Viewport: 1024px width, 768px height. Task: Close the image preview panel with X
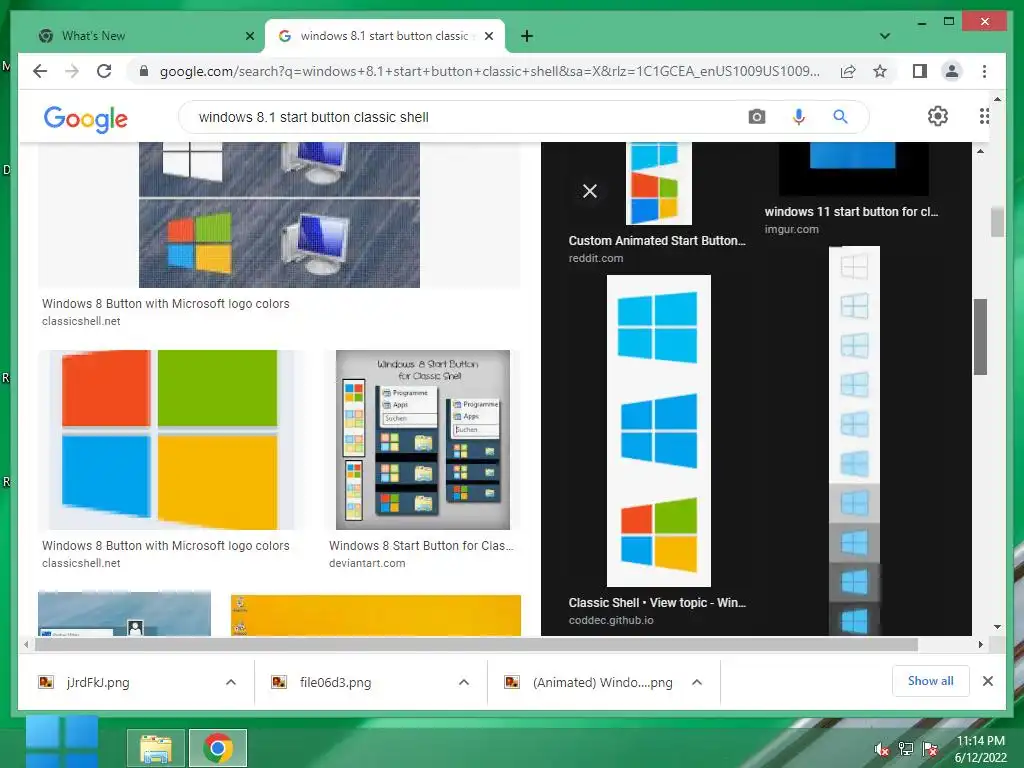[590, 191]
